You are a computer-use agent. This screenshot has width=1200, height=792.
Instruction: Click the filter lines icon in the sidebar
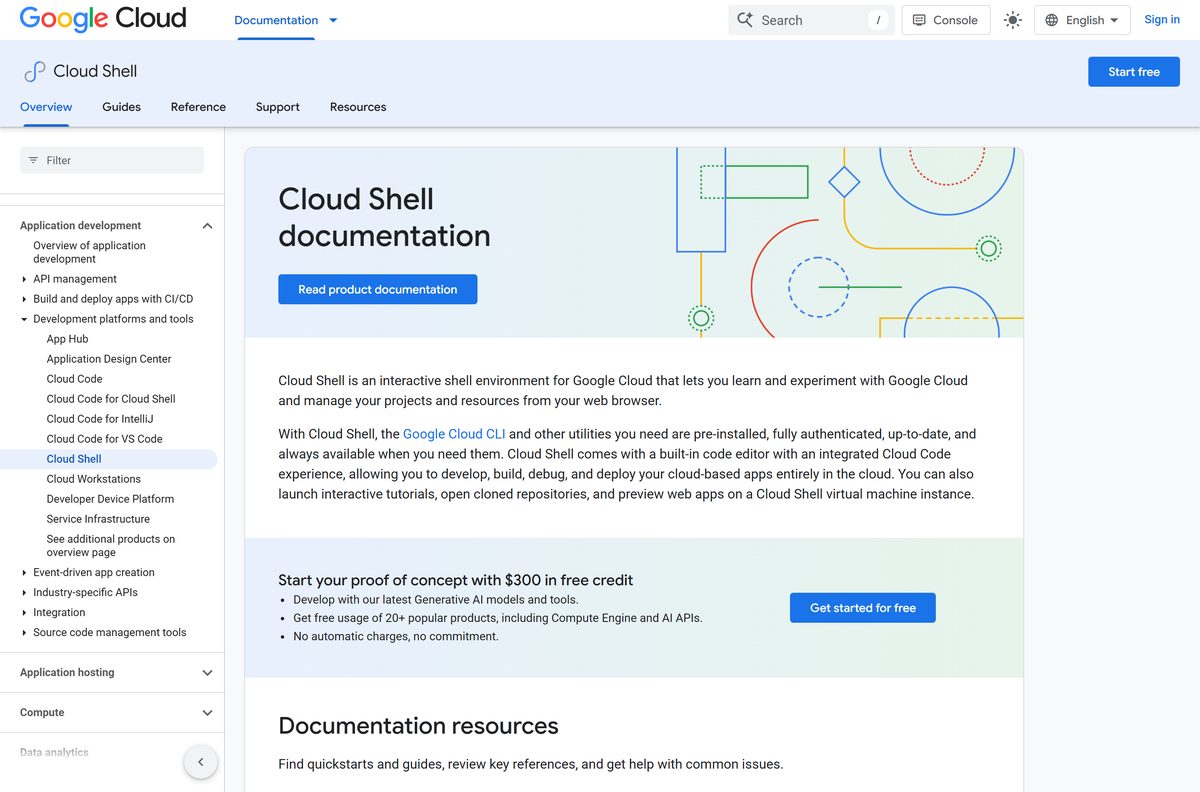point(33,160)
